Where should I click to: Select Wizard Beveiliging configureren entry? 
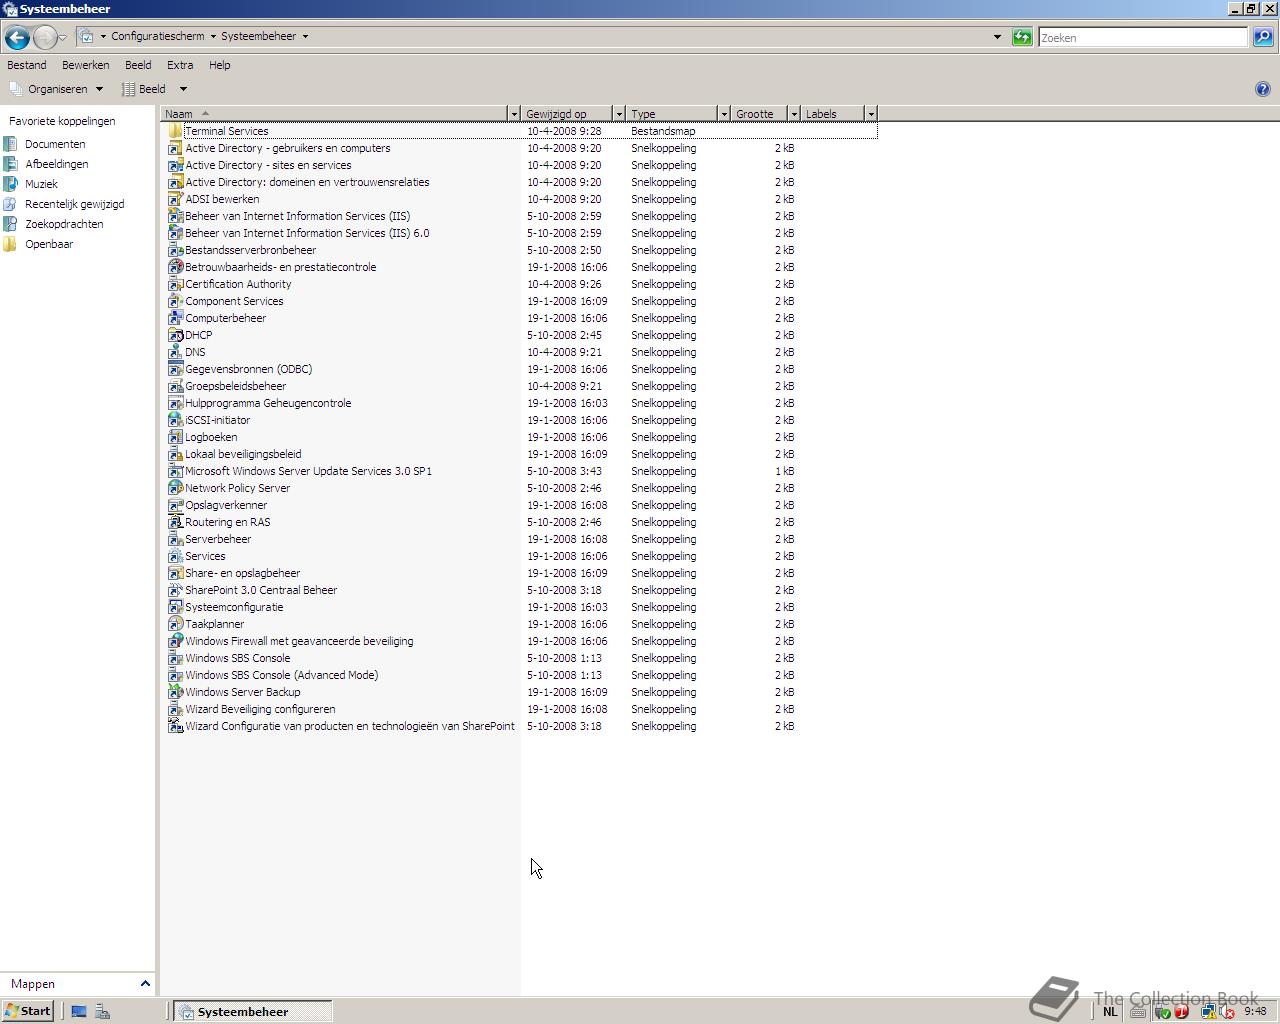(x=260, y=709)
